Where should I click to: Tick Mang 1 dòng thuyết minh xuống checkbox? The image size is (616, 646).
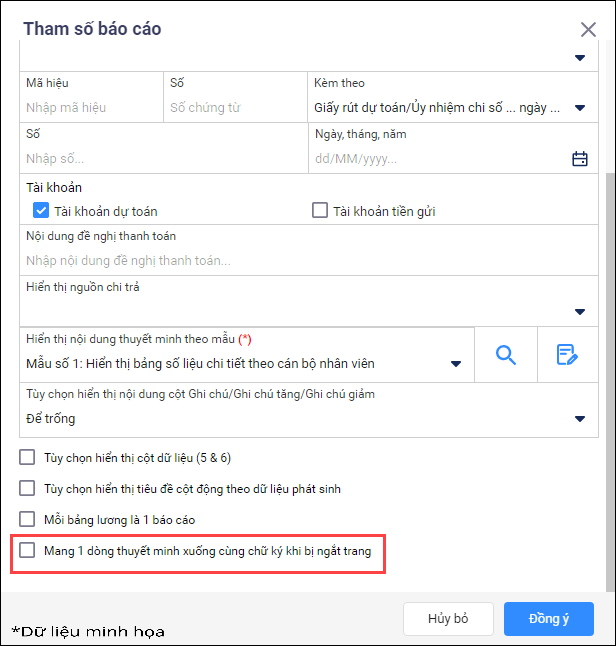(x=27, y=550)
